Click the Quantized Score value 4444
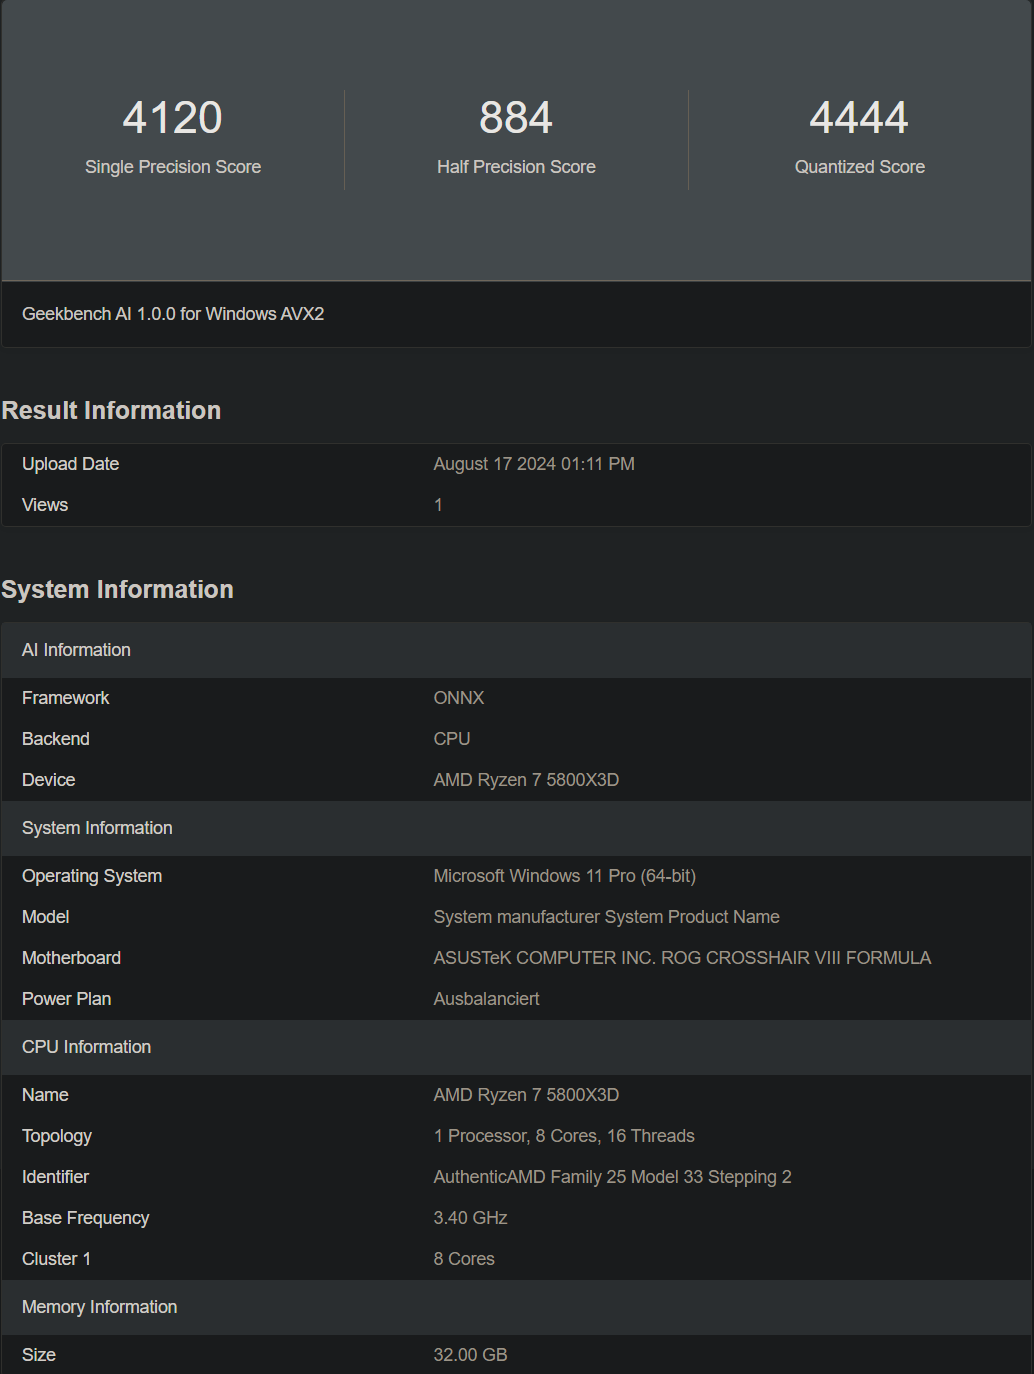The width and height of the screenshot is (1034, 1374). 859,118
